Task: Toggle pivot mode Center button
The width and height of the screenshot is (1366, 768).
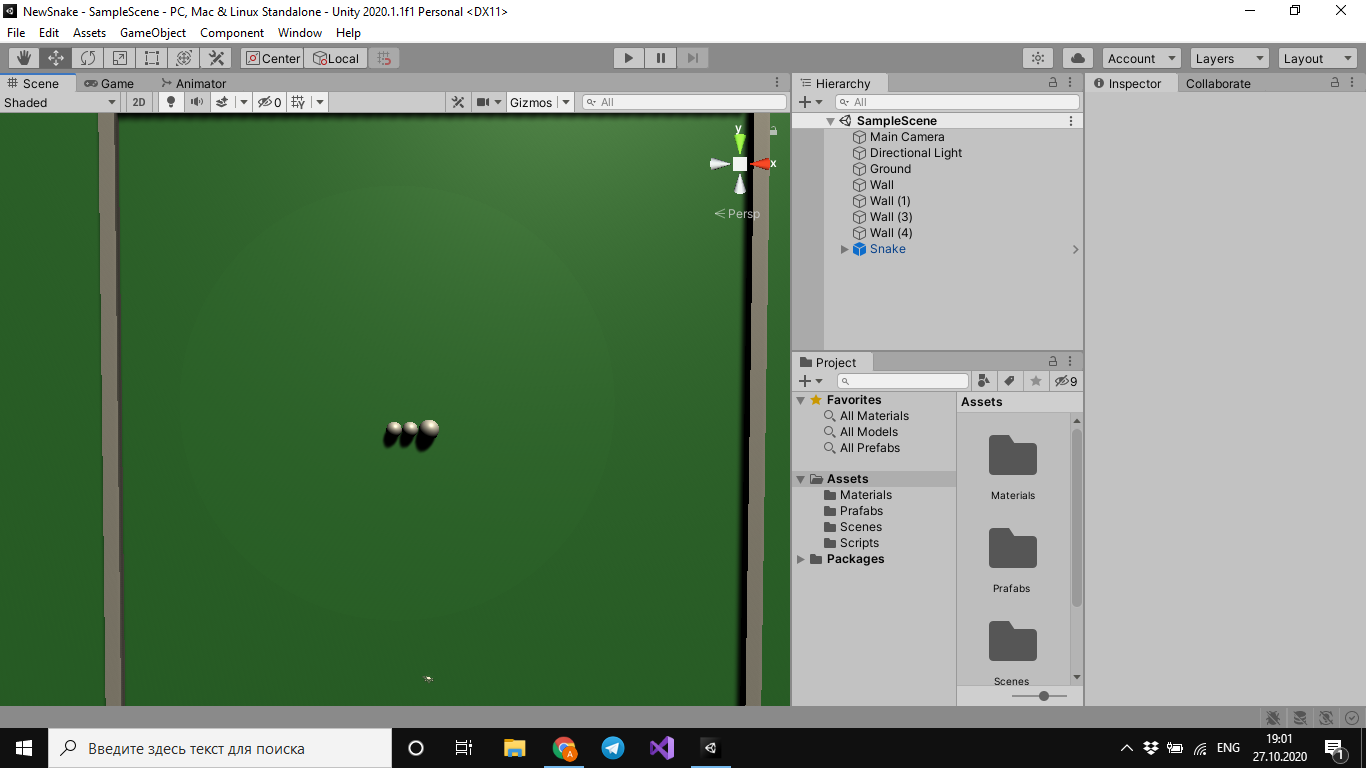Action: [x=272, y=58]
